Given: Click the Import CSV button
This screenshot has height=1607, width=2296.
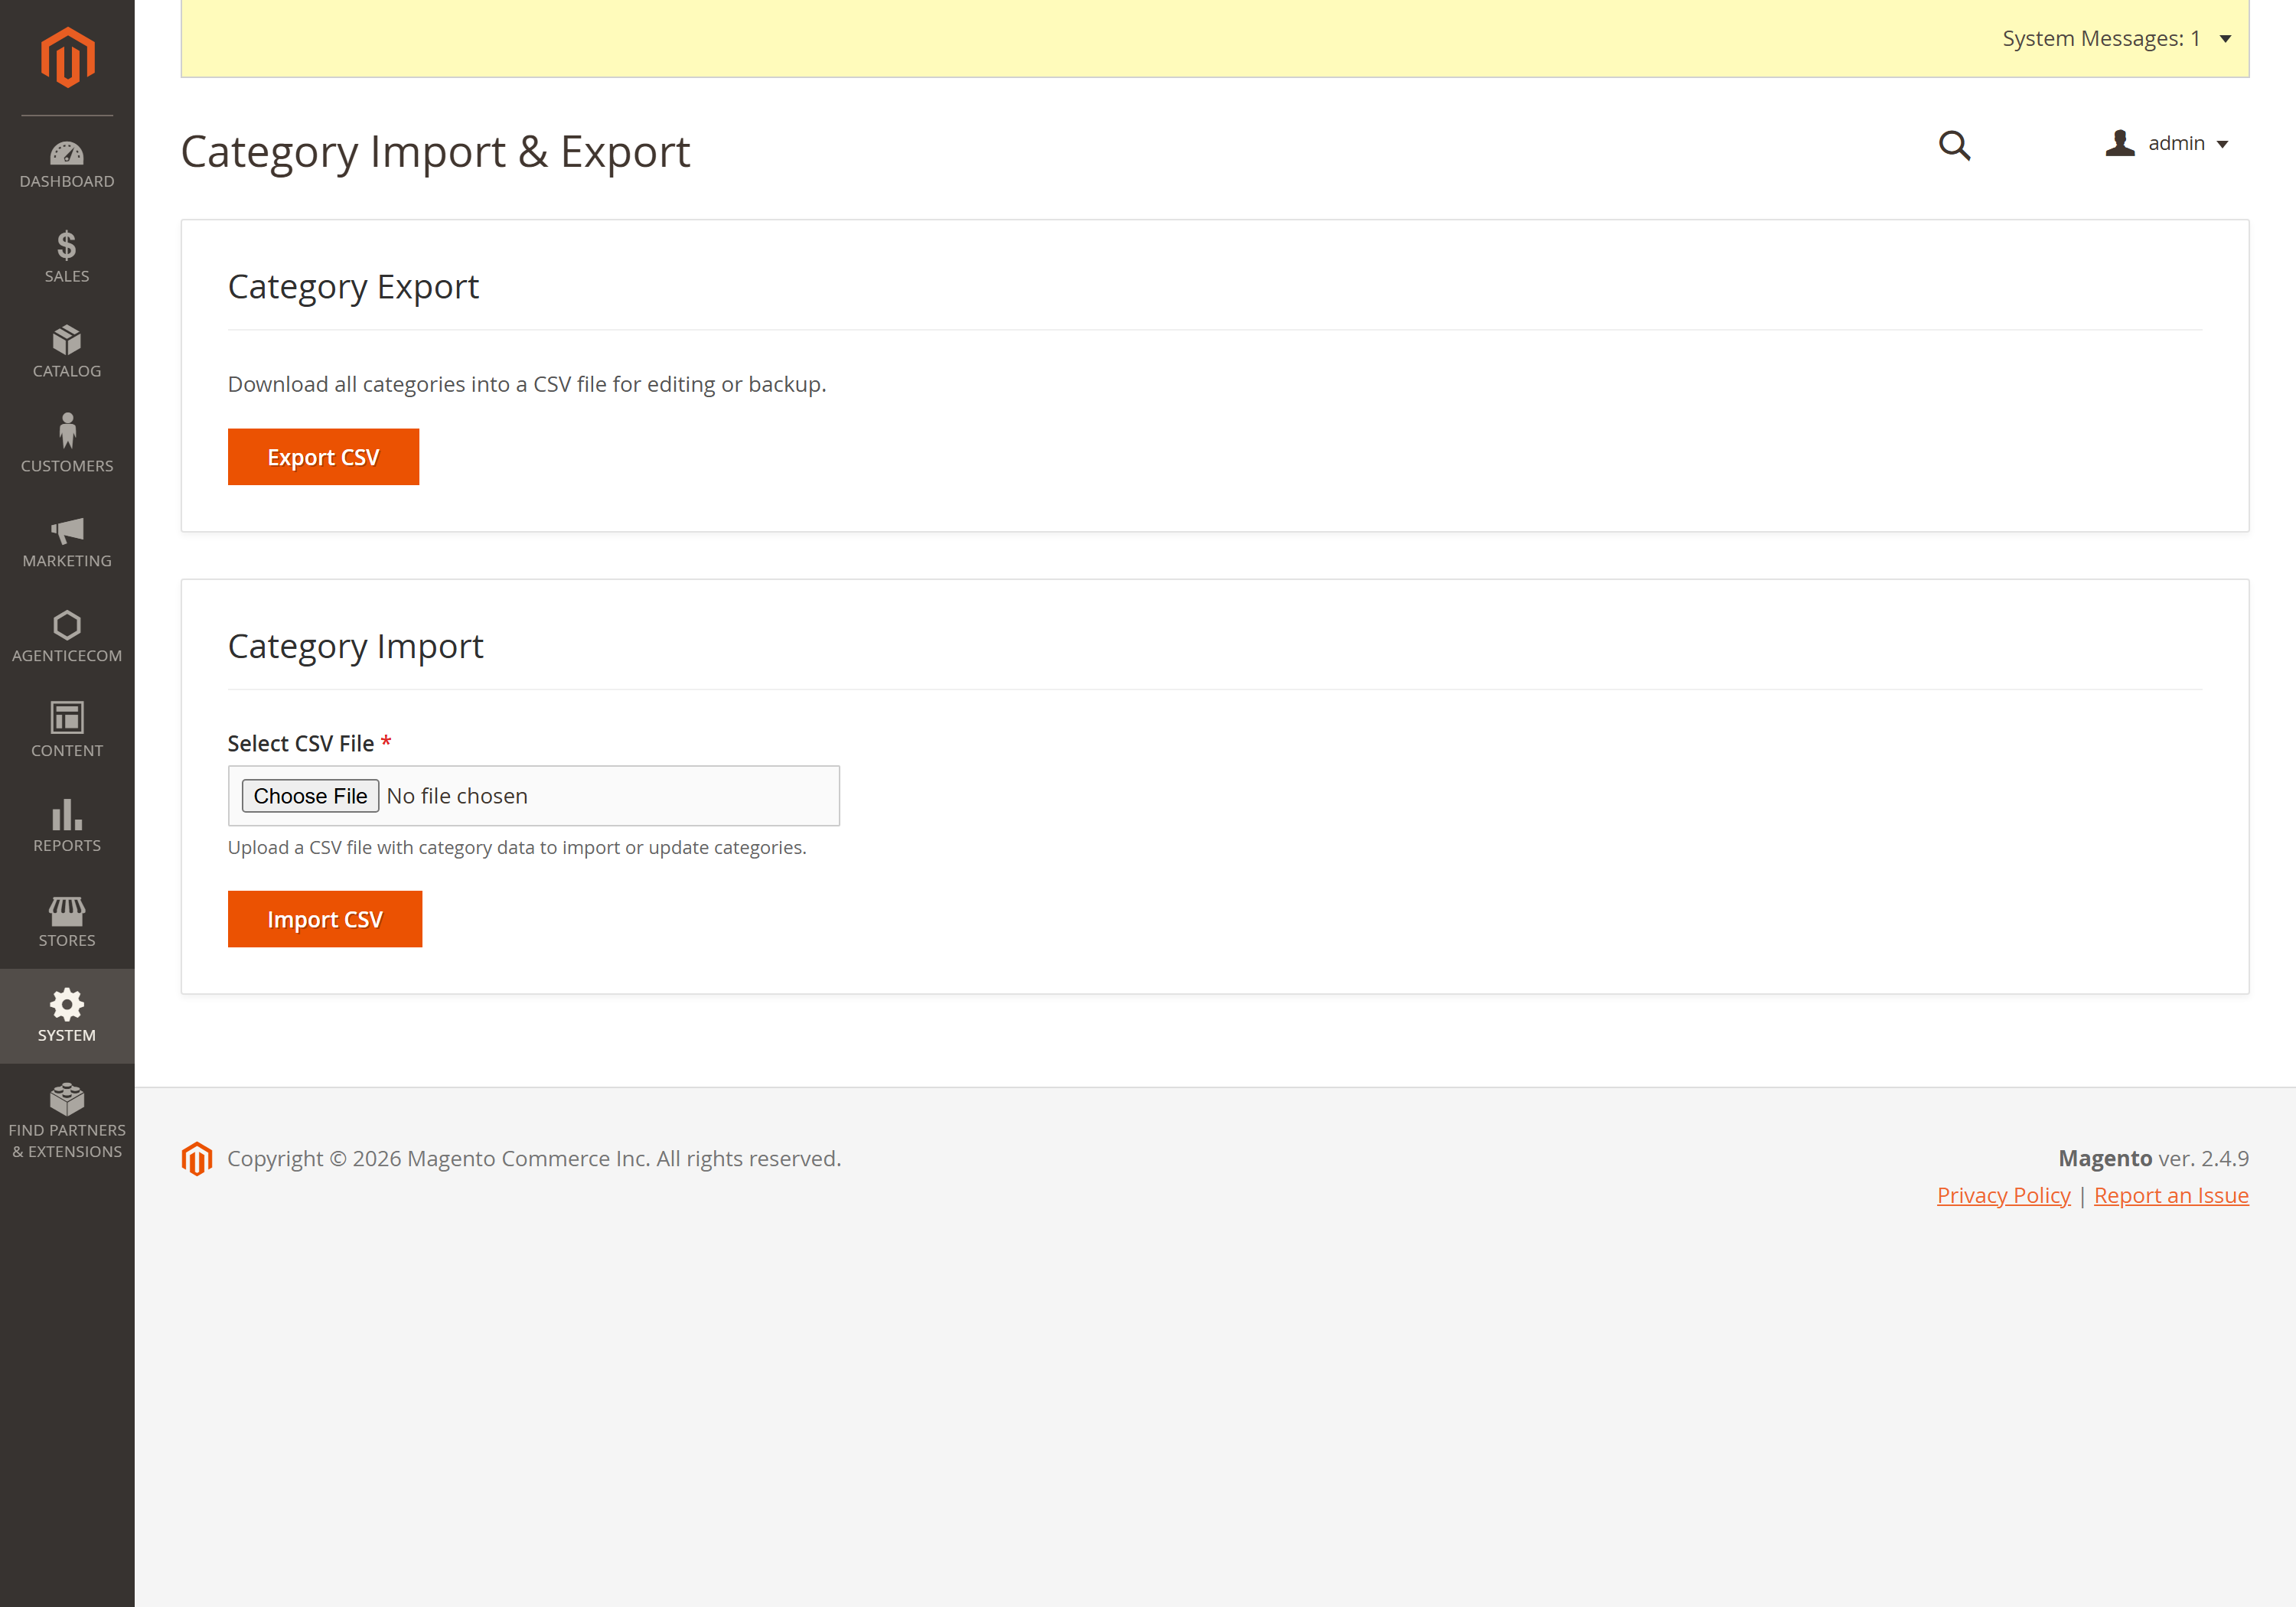Looking at the screenshot, I should (325, 919).
